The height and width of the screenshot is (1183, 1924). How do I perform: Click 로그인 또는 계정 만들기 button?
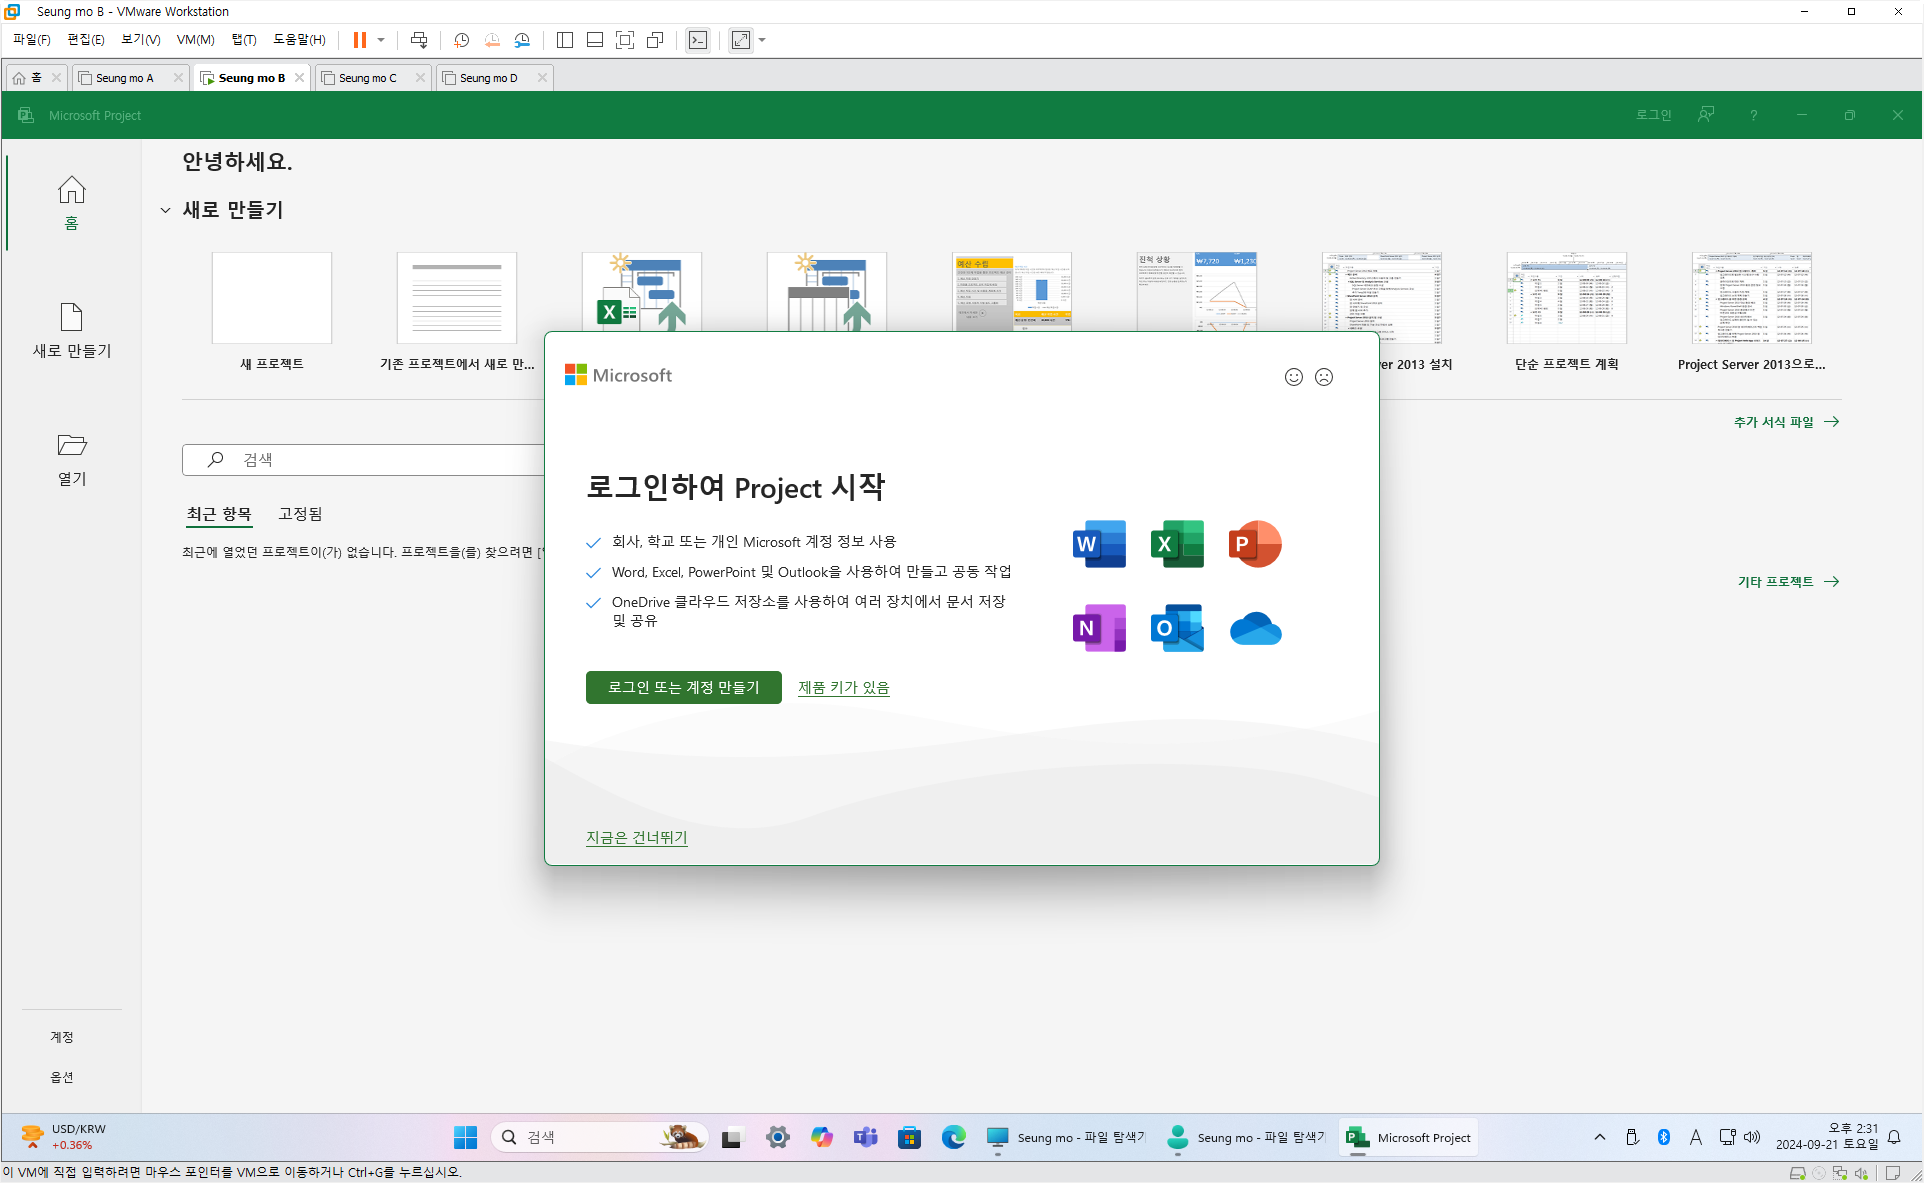click(683, 687)
